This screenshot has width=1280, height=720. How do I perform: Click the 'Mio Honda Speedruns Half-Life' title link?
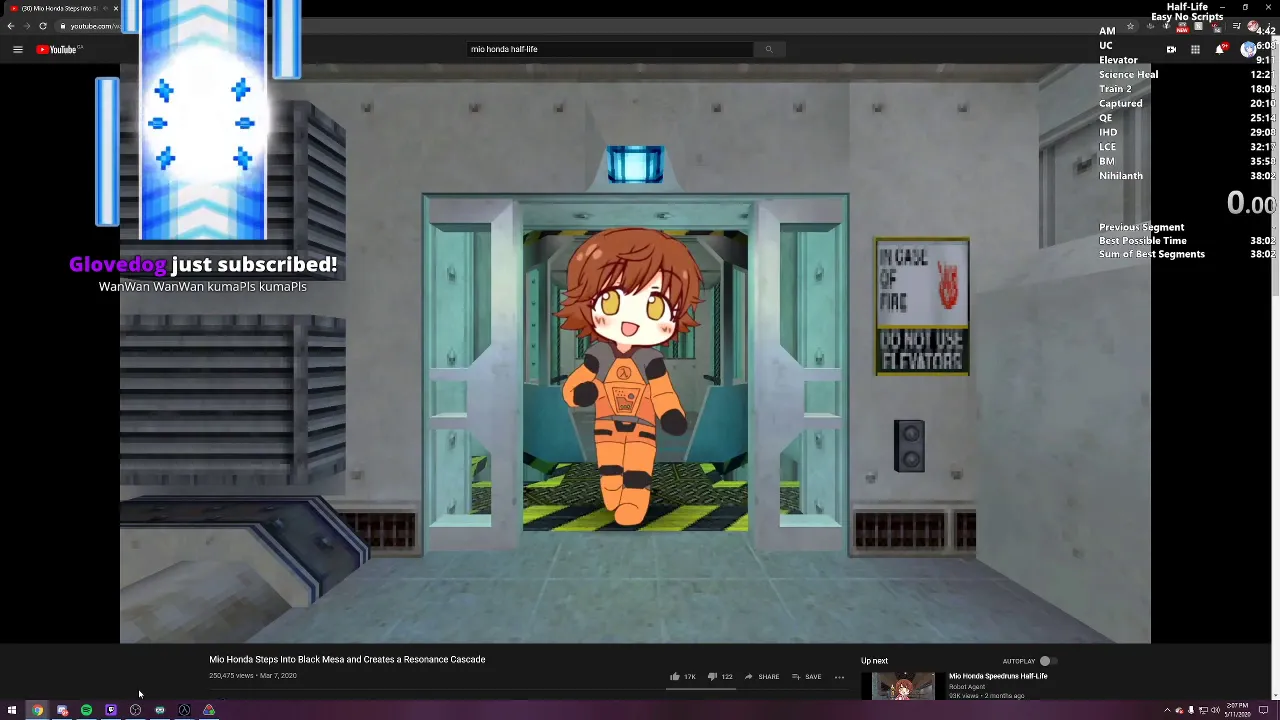[x=998, y=676]
